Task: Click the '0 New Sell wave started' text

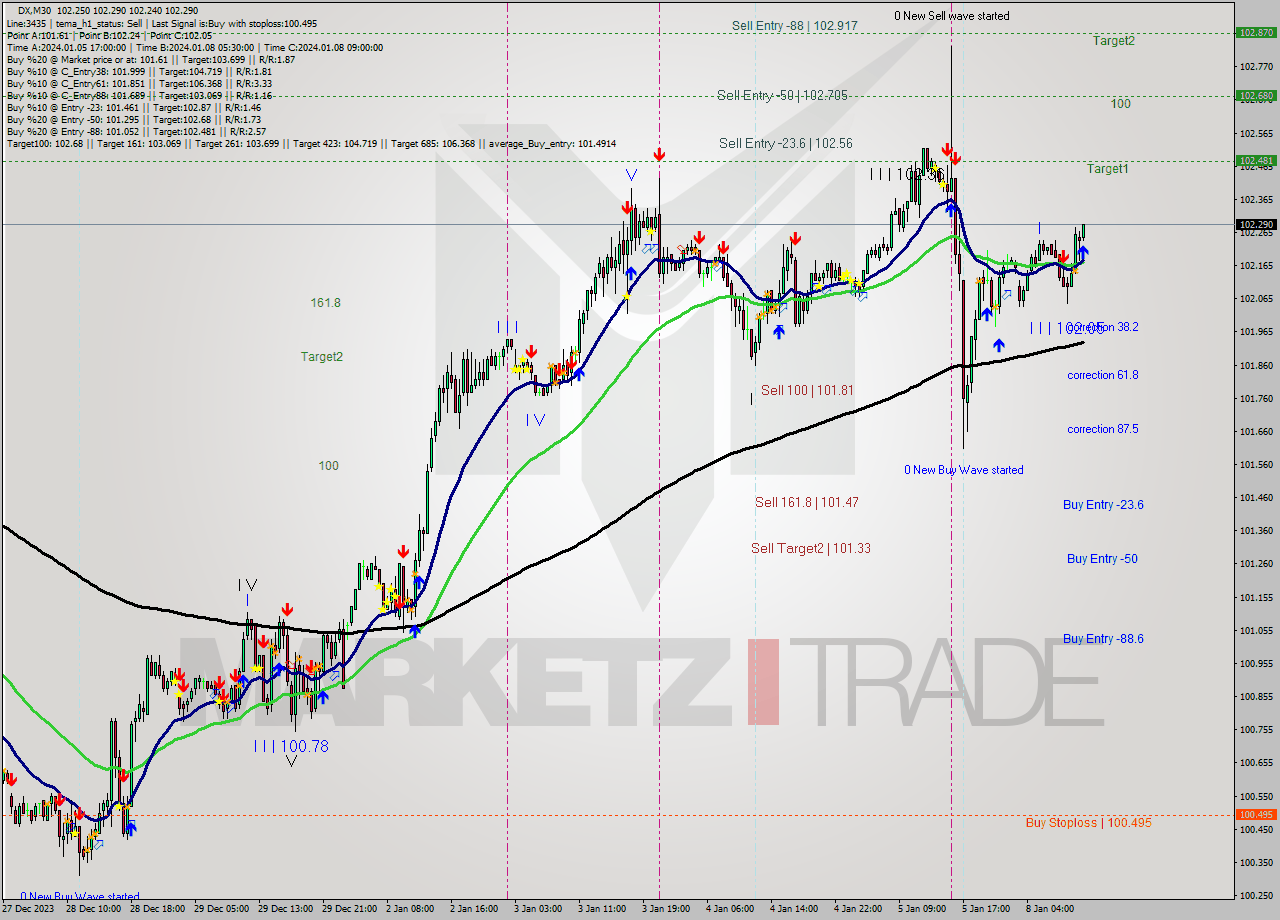Action: [951, 15]
